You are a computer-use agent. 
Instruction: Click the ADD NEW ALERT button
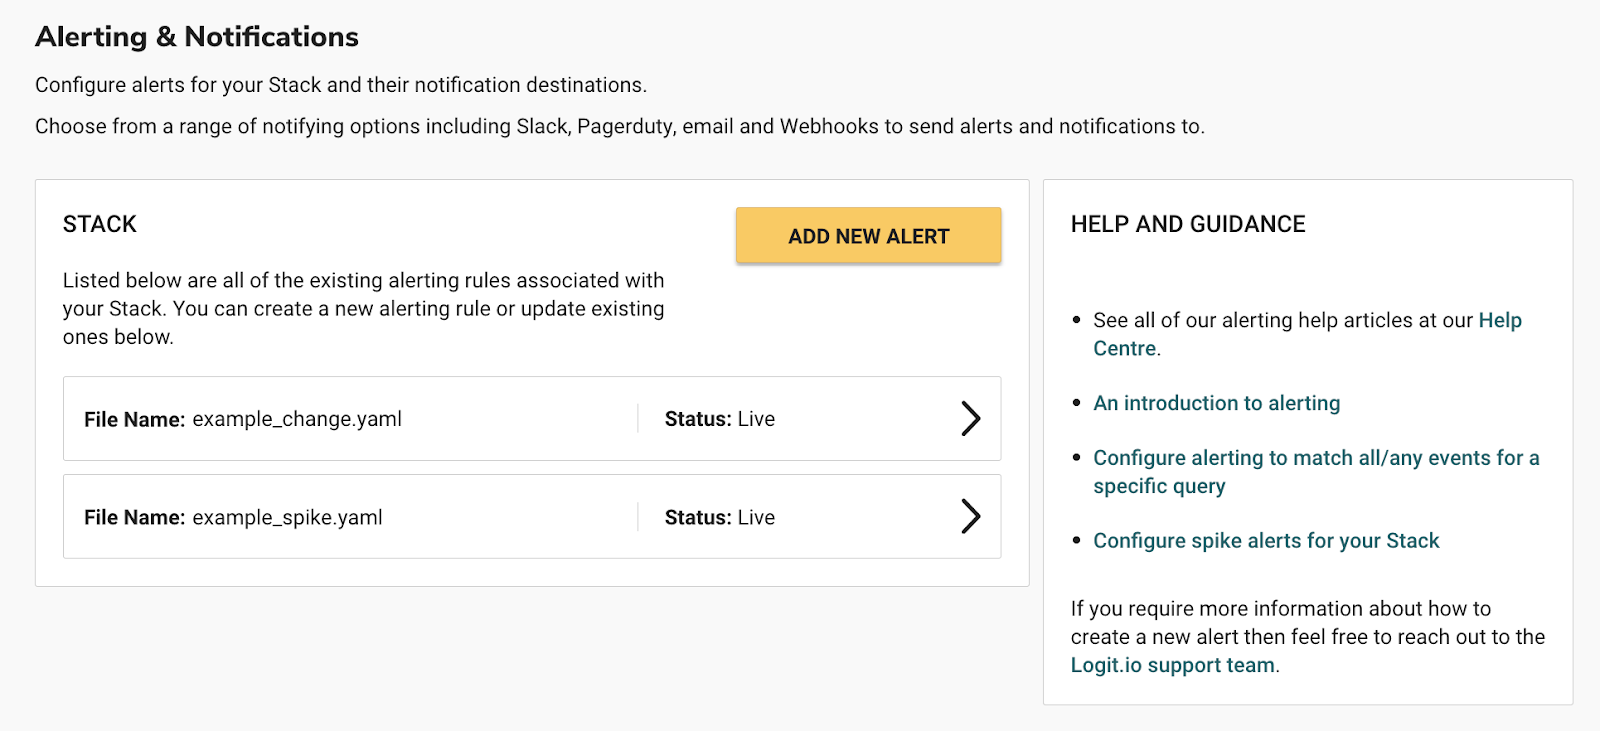point(868,236)
